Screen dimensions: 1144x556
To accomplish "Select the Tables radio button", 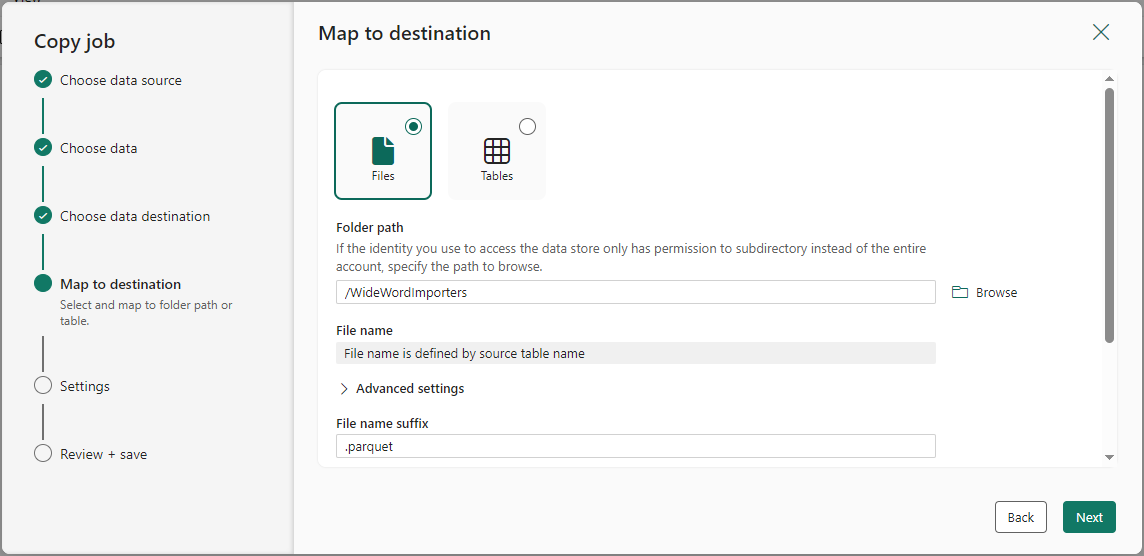I will (527, 127).
